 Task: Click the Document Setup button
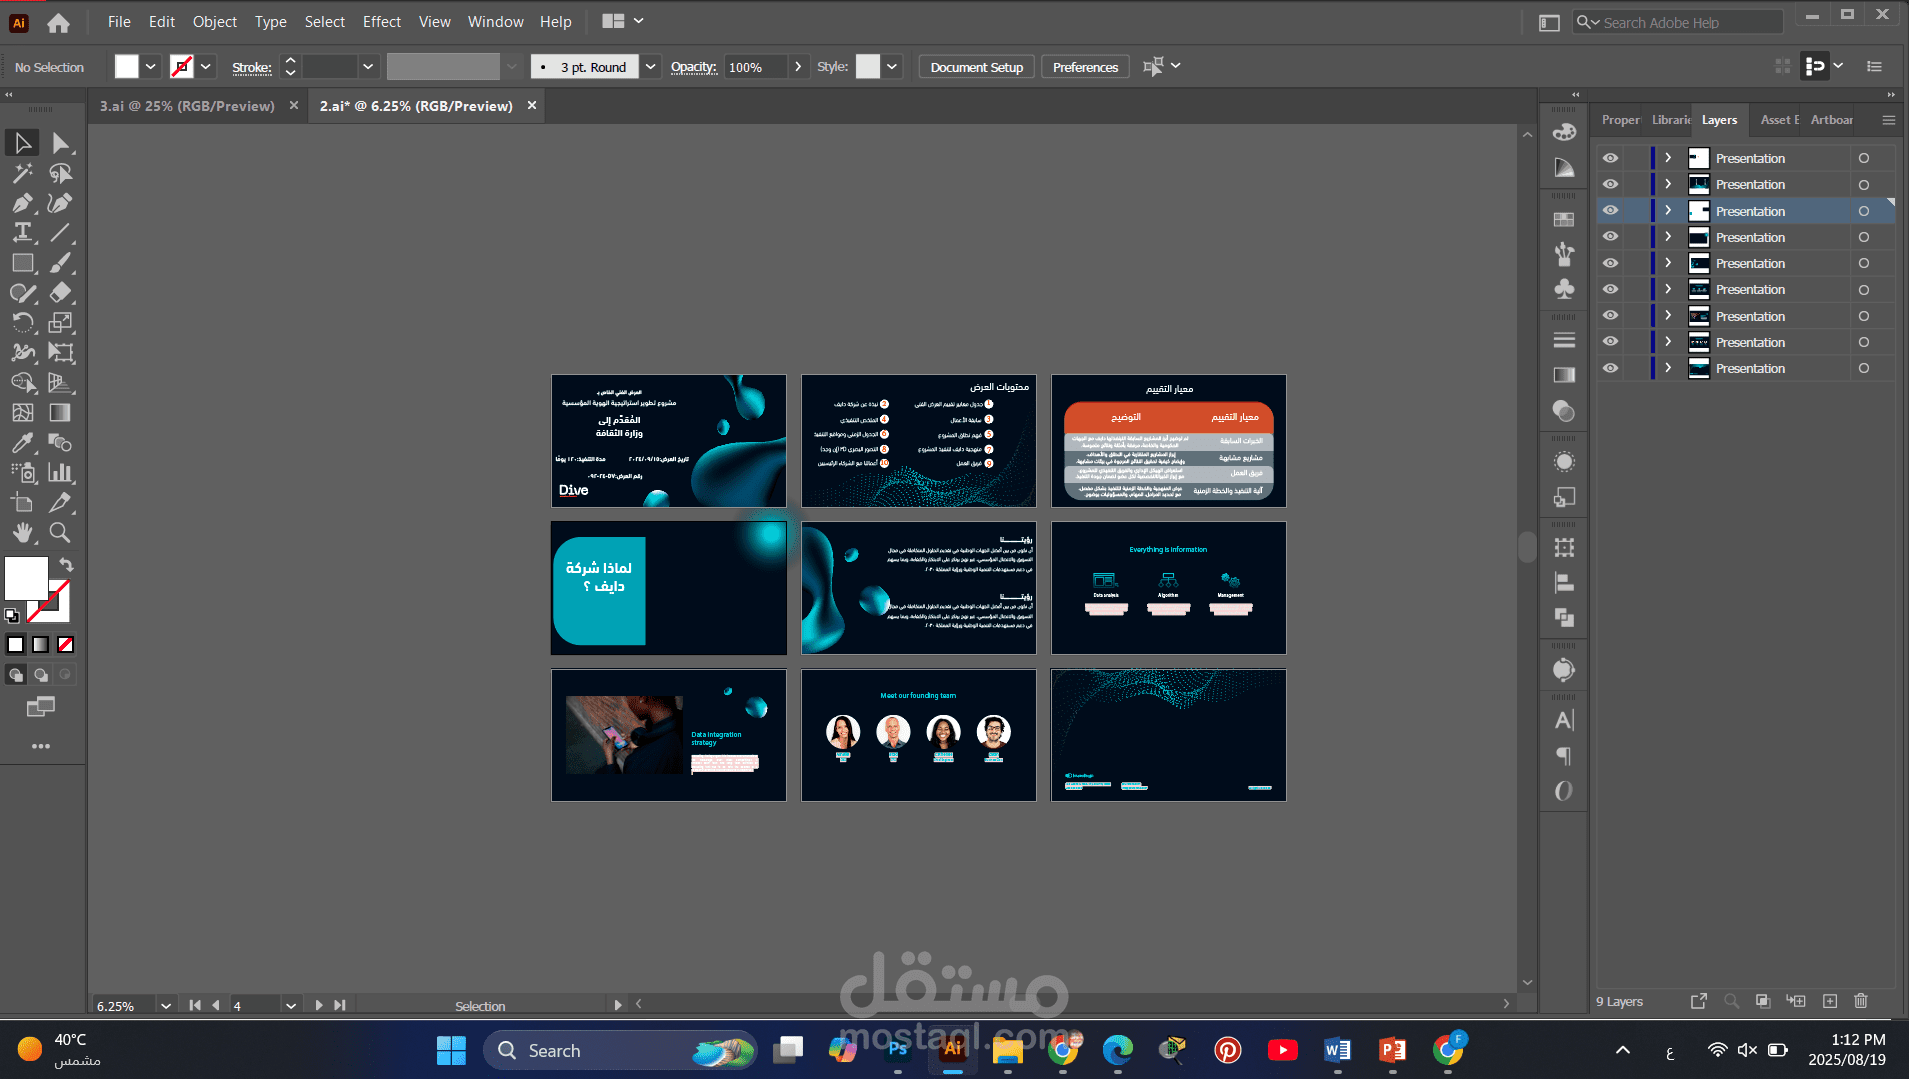pos(976,67)
